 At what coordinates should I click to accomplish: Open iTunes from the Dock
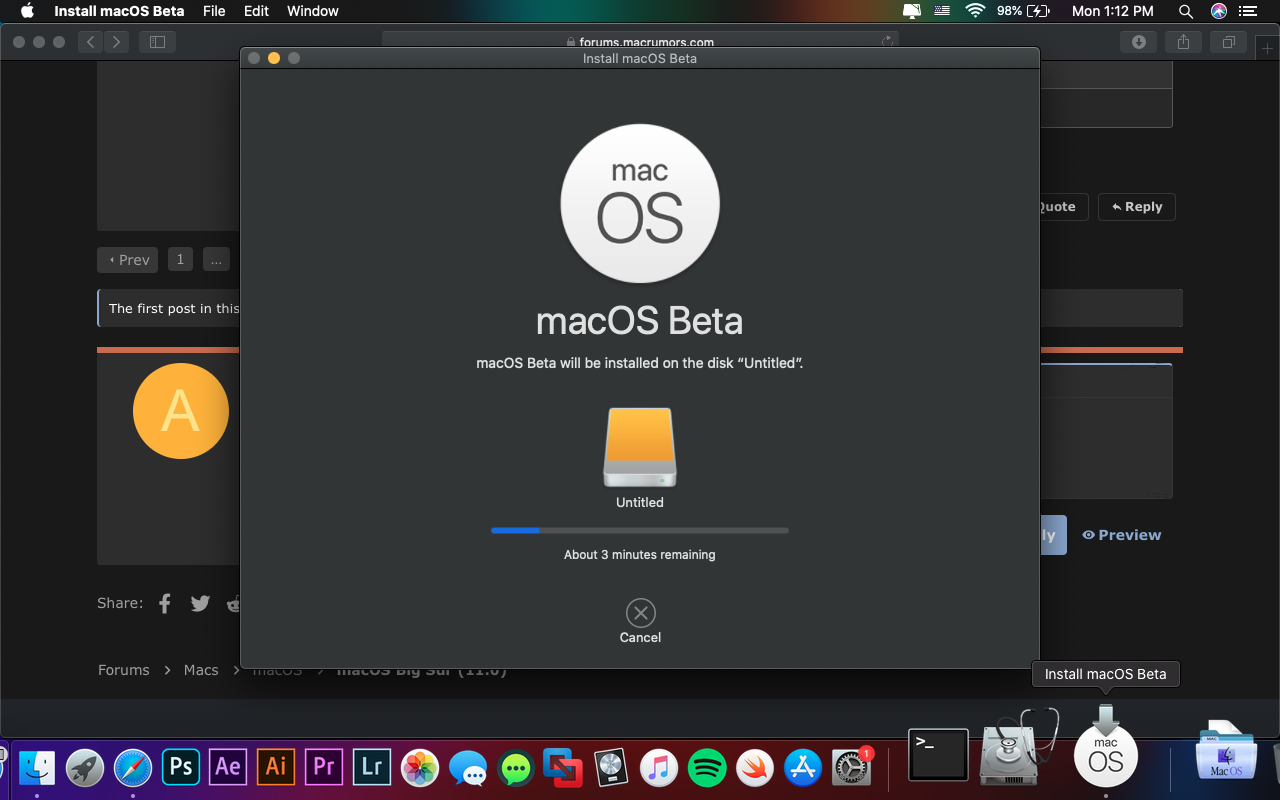coord(659,767)
